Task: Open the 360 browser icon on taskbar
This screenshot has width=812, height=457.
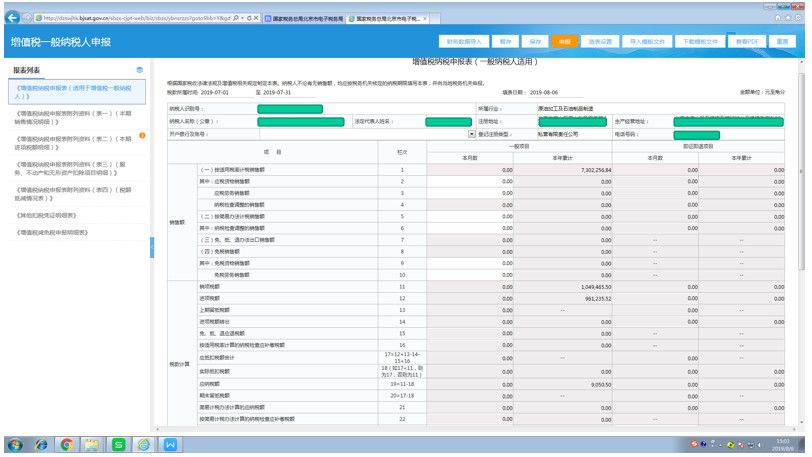Action: (x=144, y=445)
